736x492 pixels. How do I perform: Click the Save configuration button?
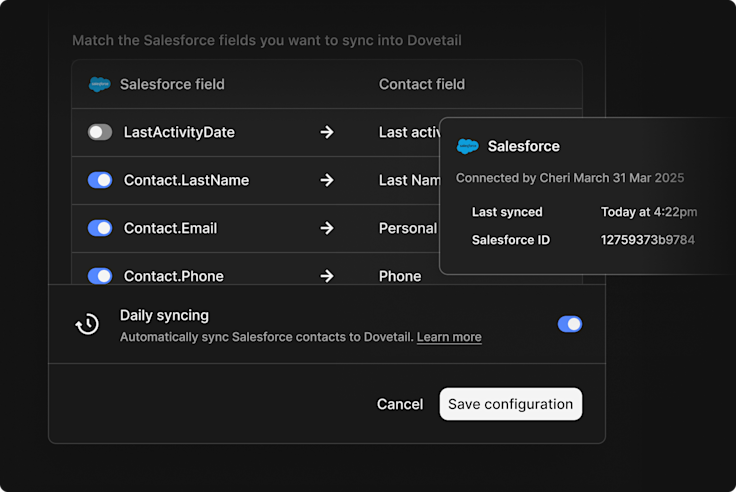[x=511, y=404]
